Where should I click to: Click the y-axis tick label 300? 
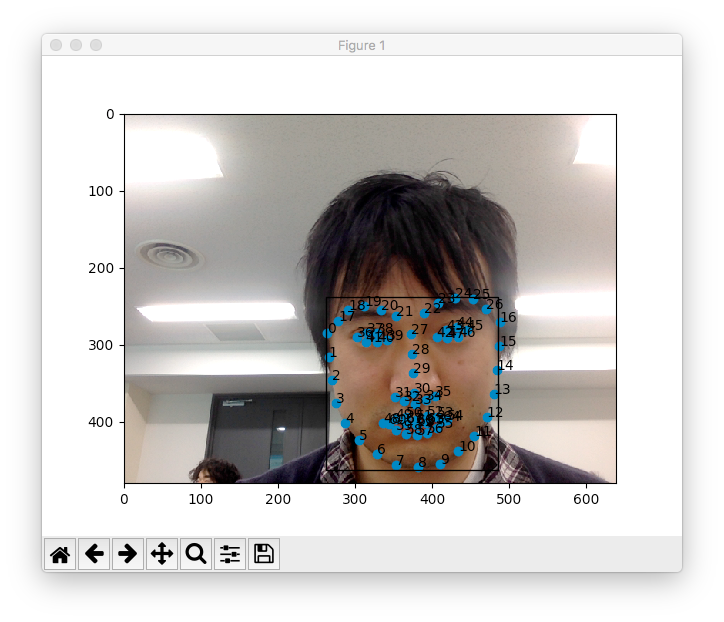click(101, 345)
